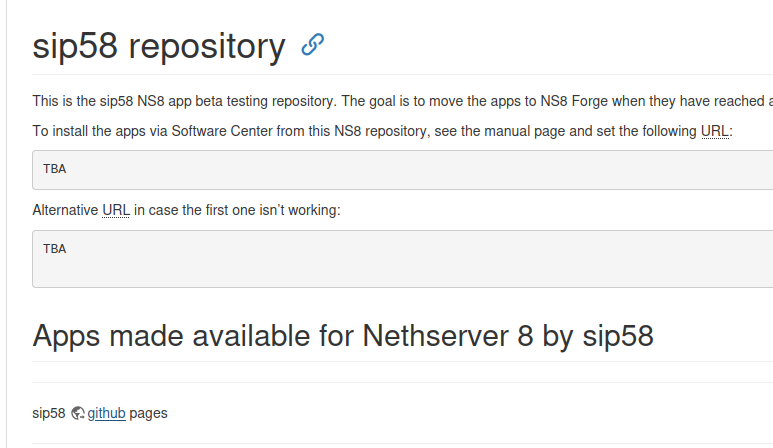
Task: Click the GitHub logo icon before 'github'
Action: 78,413
